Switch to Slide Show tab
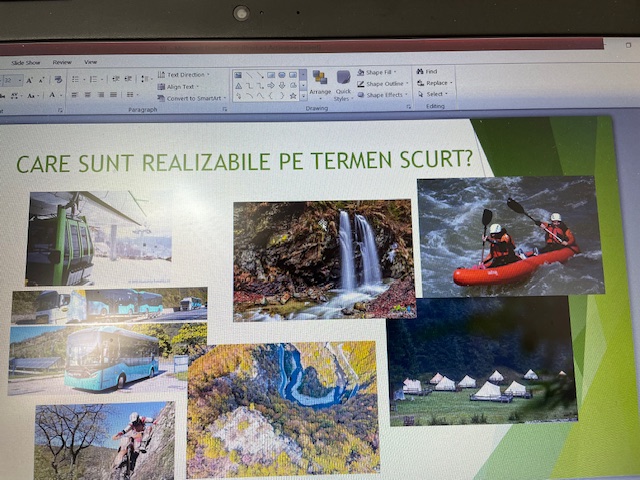The height and width of the screenshot is (480, 640). 26,63
